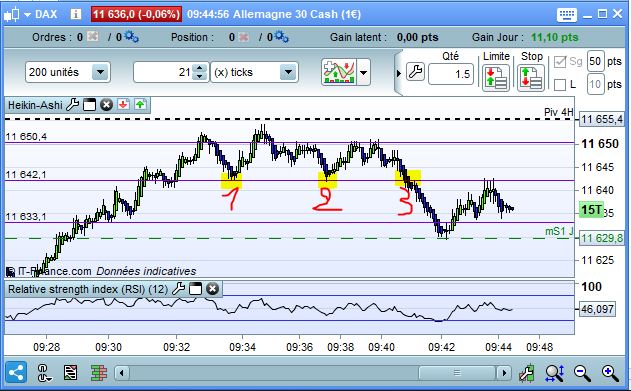Click the 11 633,1 horizontal line label
The image size is (631, 391).
click(x=26, y=217)
